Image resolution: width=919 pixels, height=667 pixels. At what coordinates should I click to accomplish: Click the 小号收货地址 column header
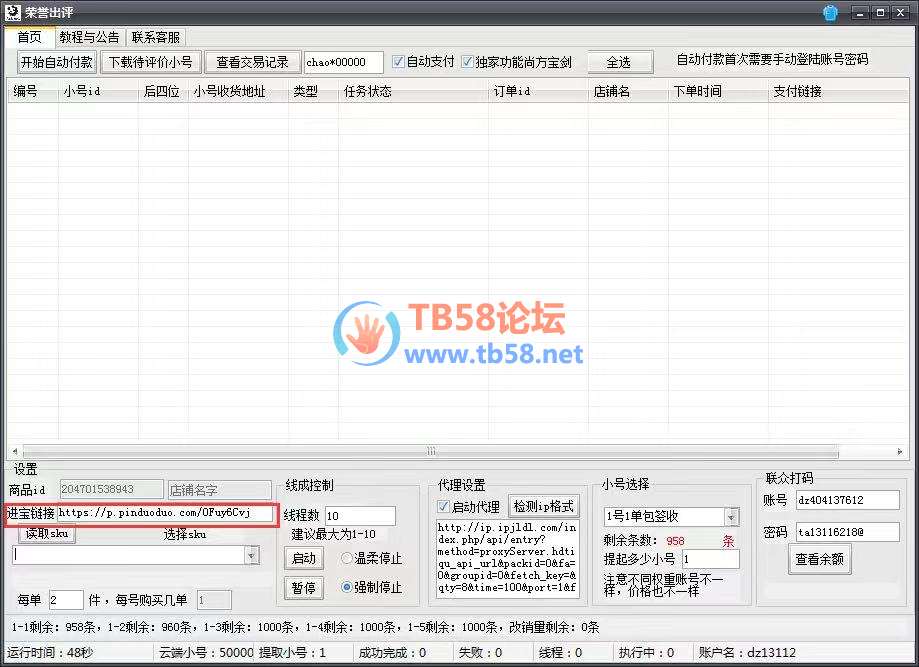[x=238, y=91]
